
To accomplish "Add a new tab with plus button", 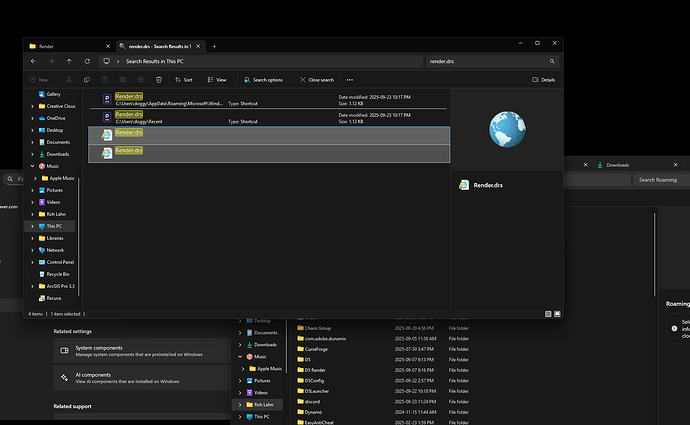I will tap(214, 46).
